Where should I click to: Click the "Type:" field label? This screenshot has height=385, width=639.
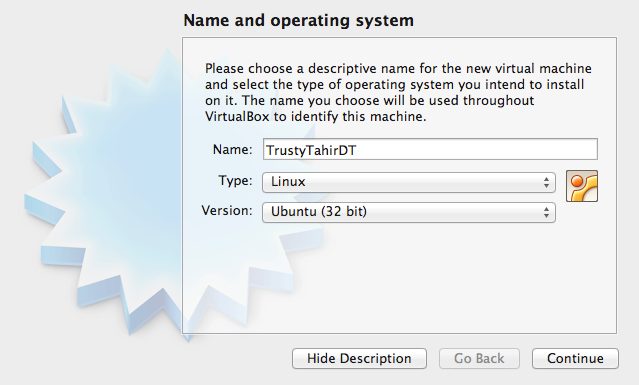(235, 180)
